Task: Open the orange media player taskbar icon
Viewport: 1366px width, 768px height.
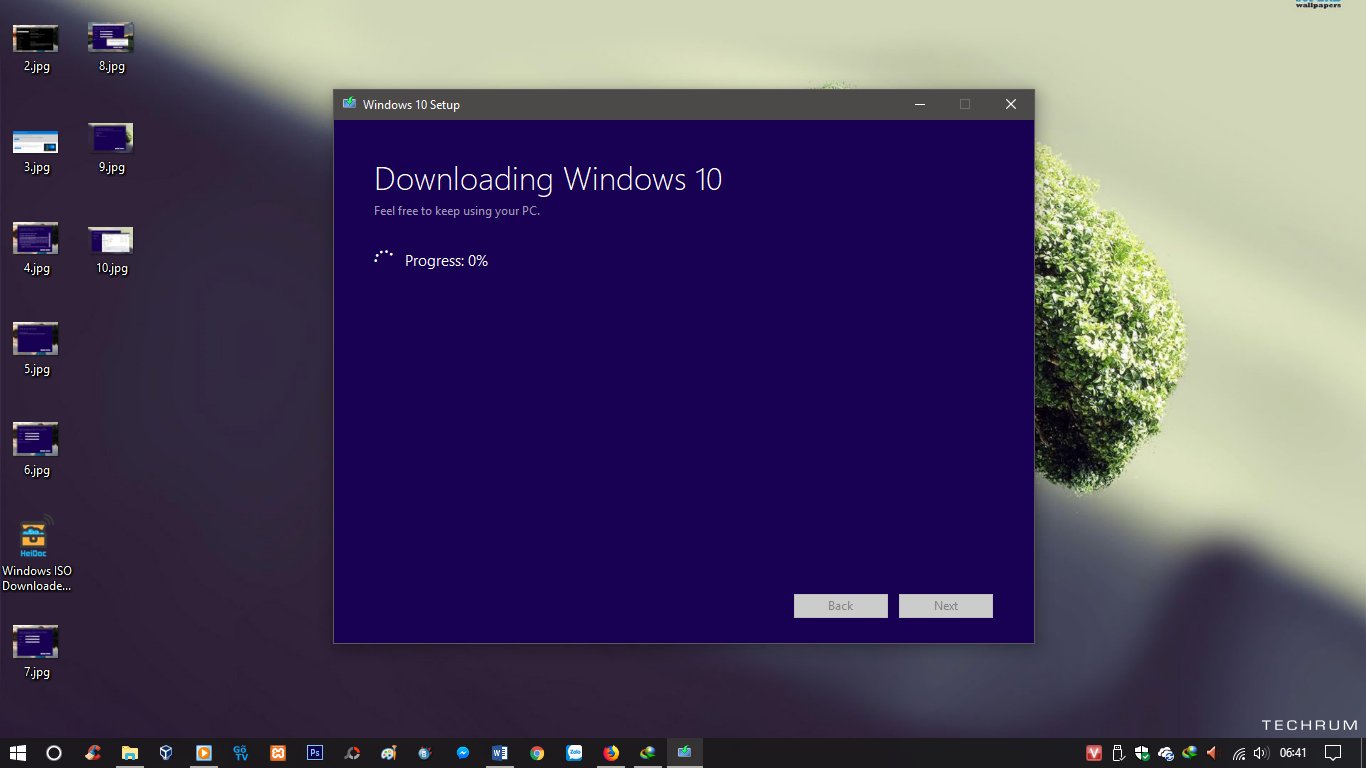Action: tap(203, 753)
